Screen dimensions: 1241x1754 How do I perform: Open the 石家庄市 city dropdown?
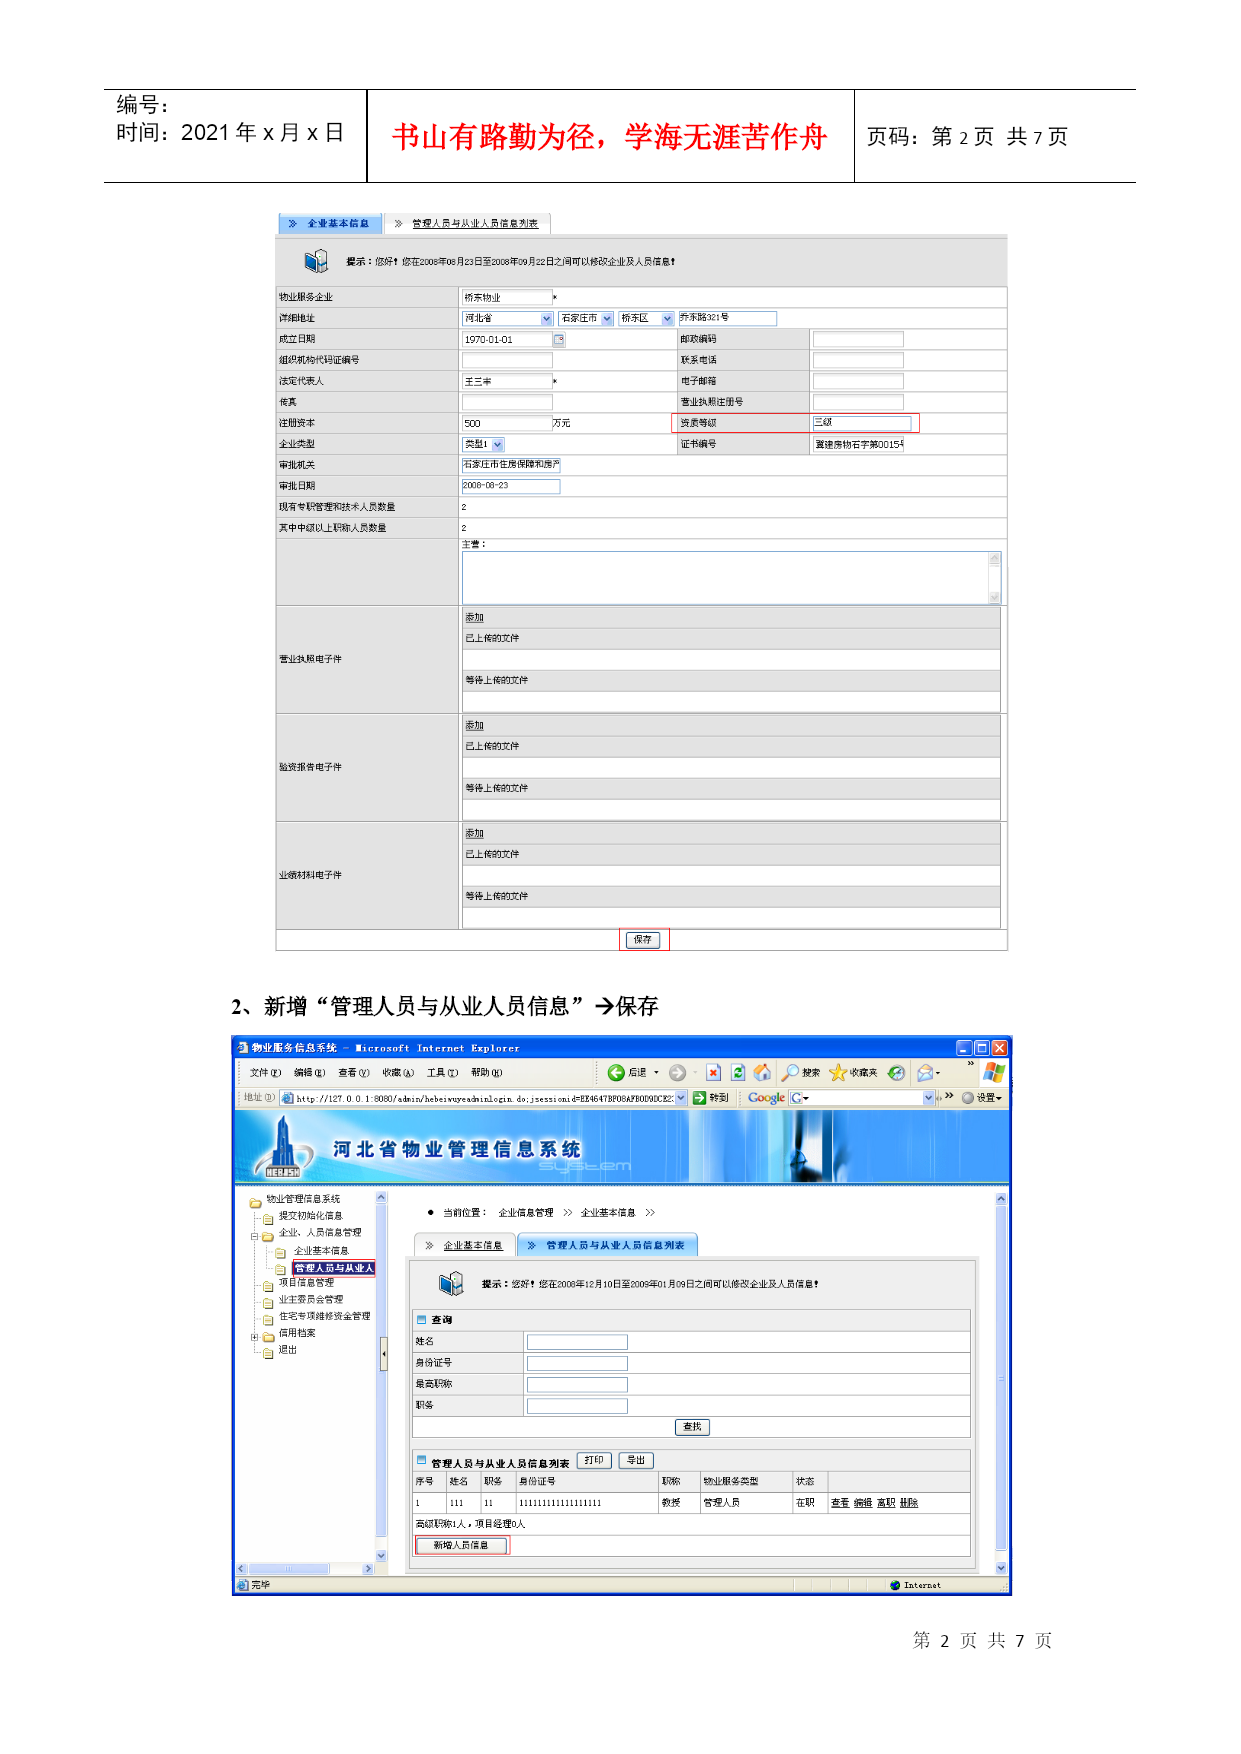tap(607, 319)
